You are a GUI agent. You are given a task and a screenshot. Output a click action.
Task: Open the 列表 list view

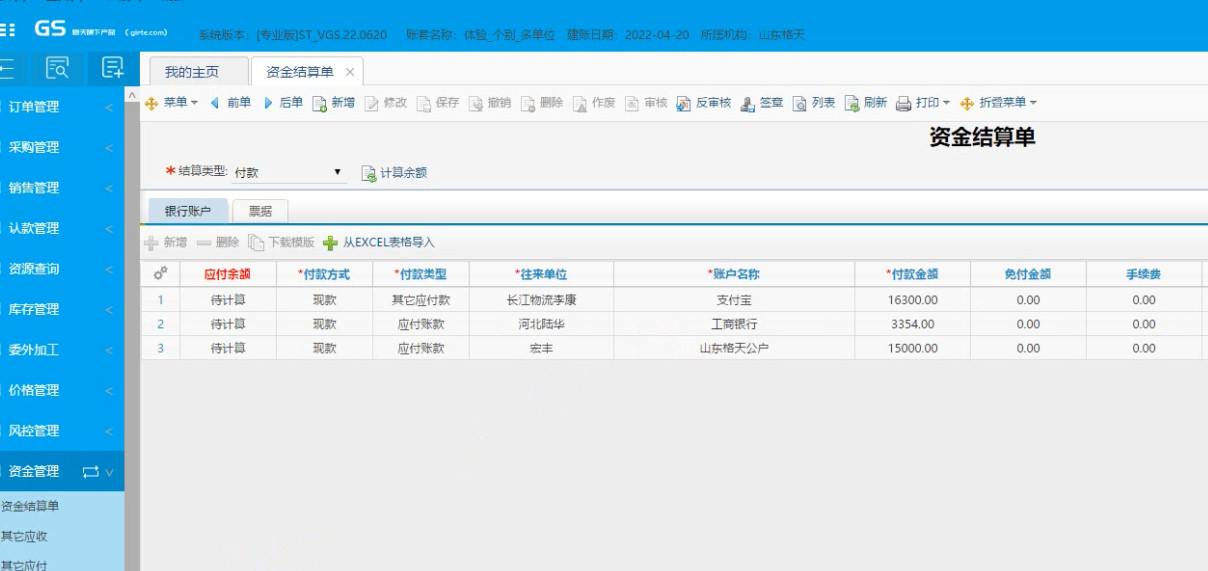click(x=814, y=102)
